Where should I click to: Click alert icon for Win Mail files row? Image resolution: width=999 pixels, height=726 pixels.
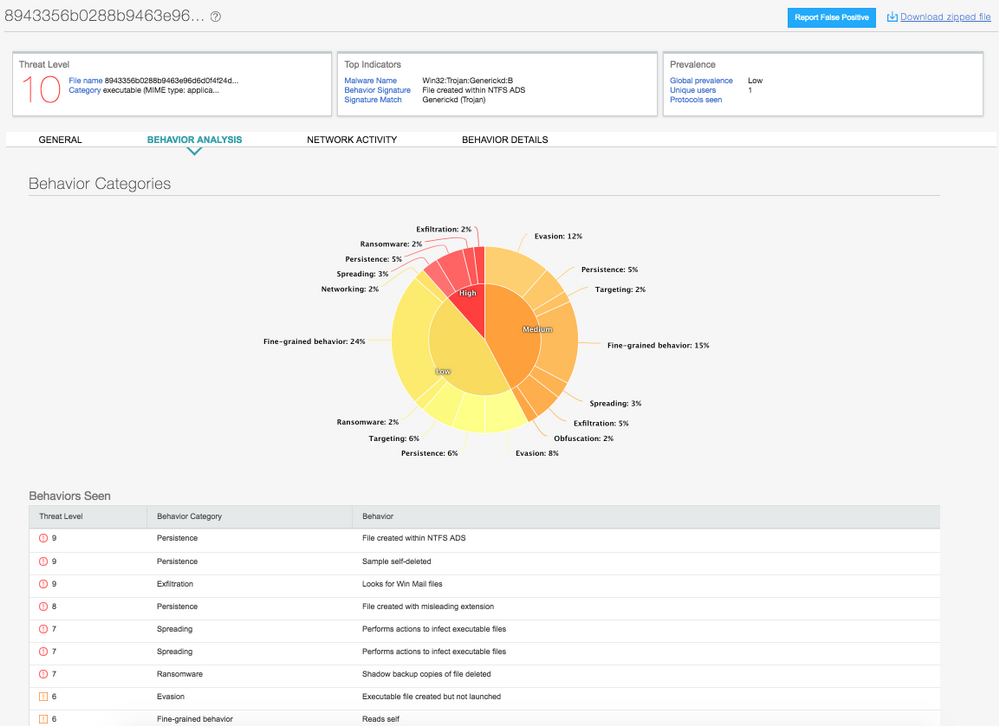[x=43, y=584]
